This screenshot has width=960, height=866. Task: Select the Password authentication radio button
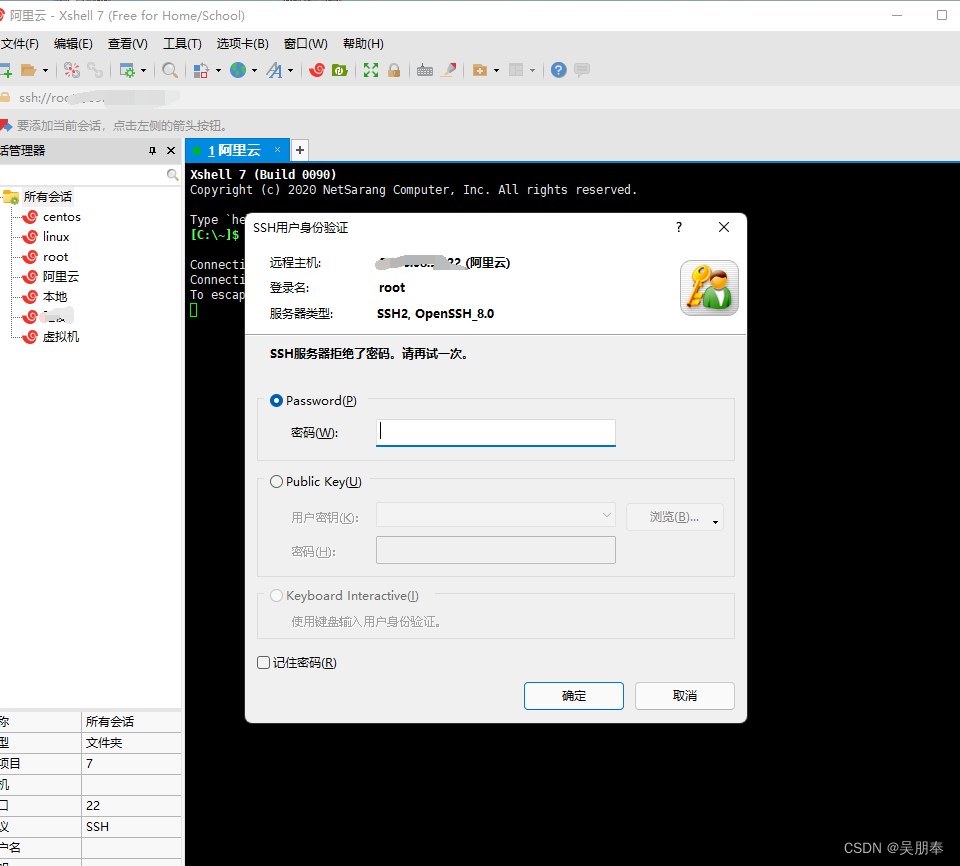click(x=276, y=401)
